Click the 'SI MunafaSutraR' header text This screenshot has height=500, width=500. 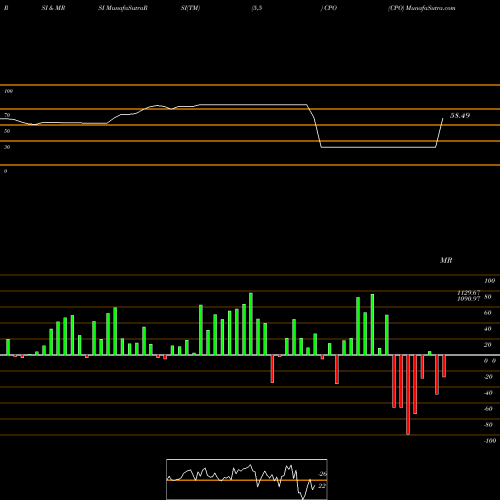pyautogui.click(x=123, y=8)
